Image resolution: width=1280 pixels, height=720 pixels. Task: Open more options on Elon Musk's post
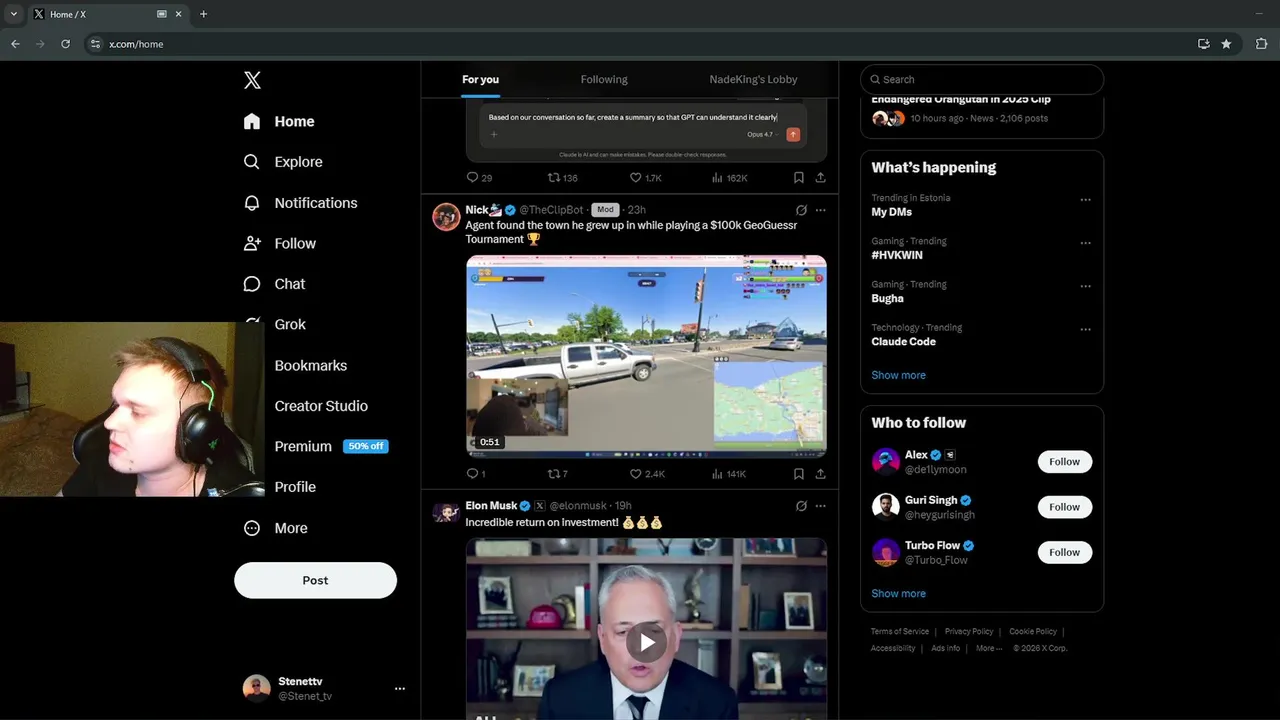pos(820,506)
